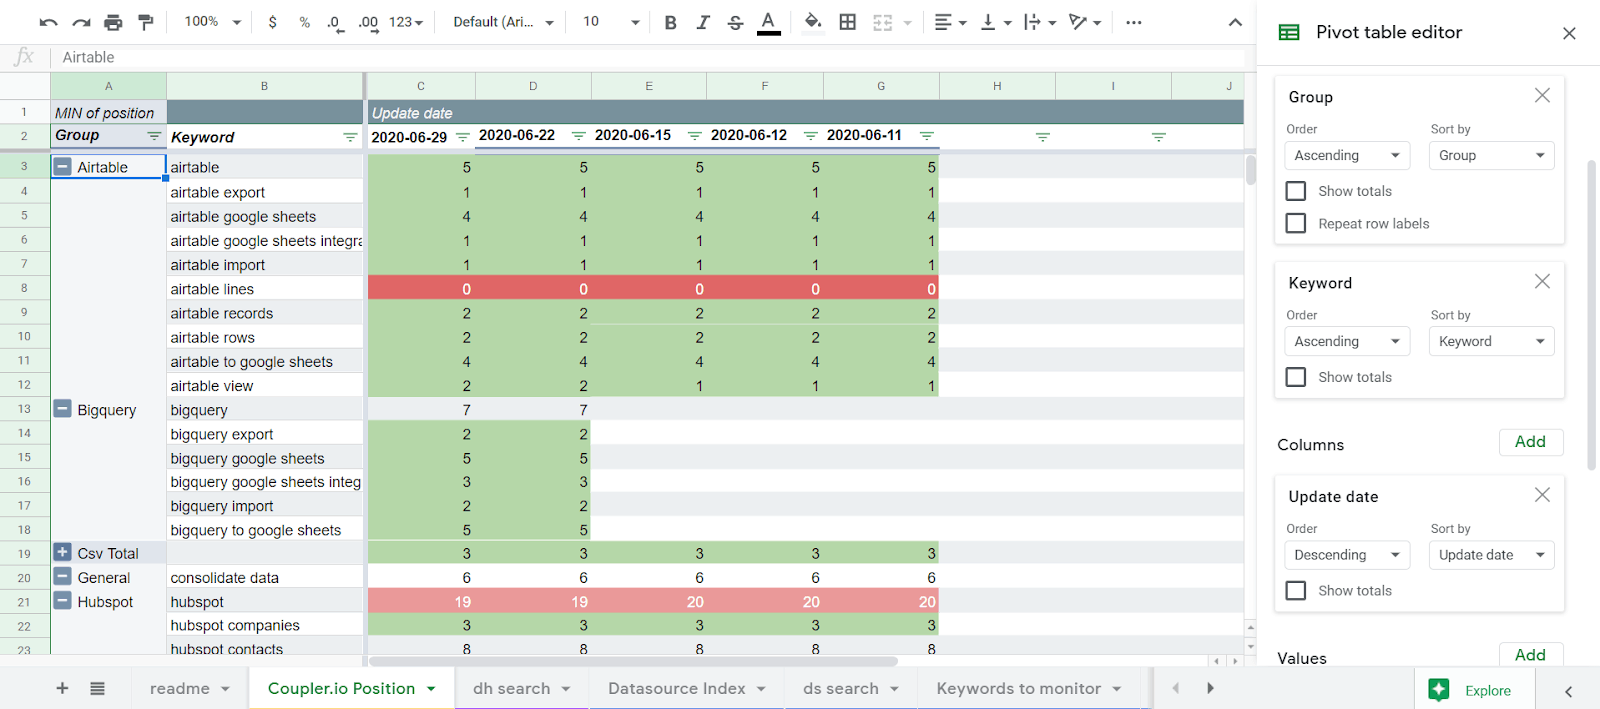The width and height of the screenshot is (1600, 709).
Task: Switch to the readme sheet tab
Action: tap(190, 688)
